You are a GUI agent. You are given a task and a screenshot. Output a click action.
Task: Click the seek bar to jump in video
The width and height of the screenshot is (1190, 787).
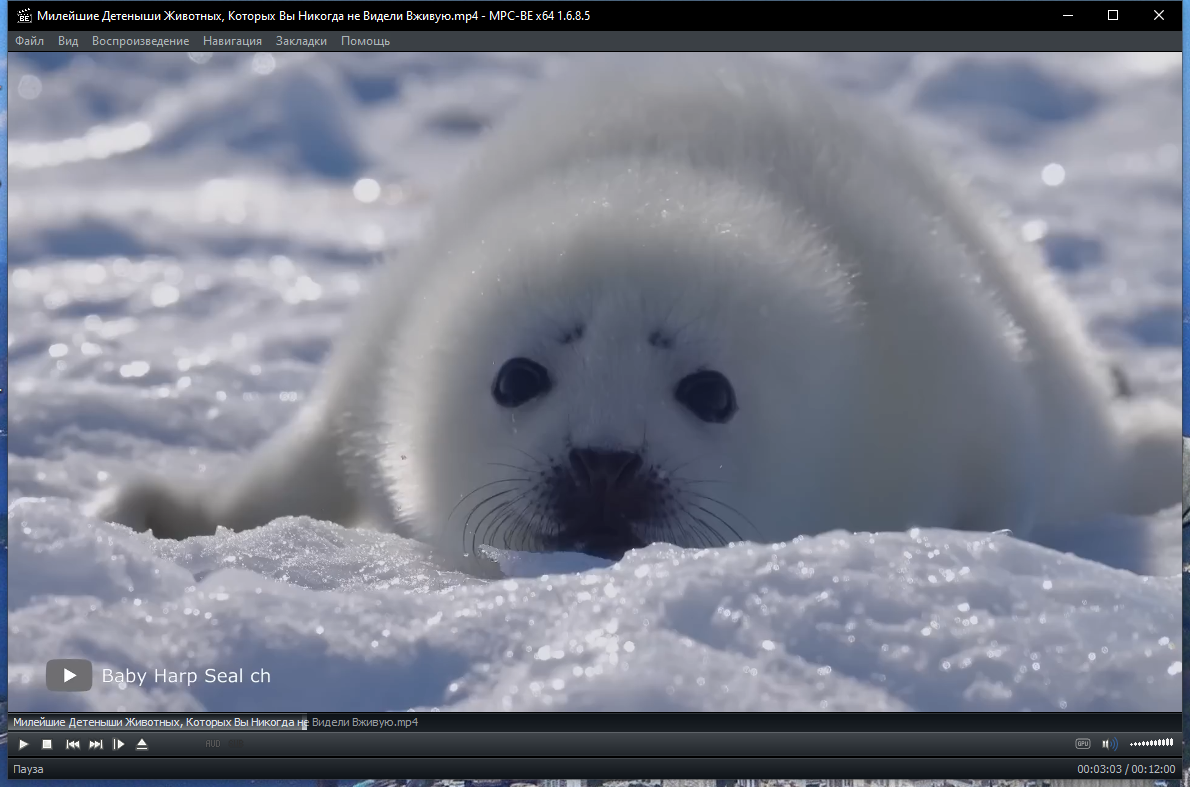tap(600, 722)
